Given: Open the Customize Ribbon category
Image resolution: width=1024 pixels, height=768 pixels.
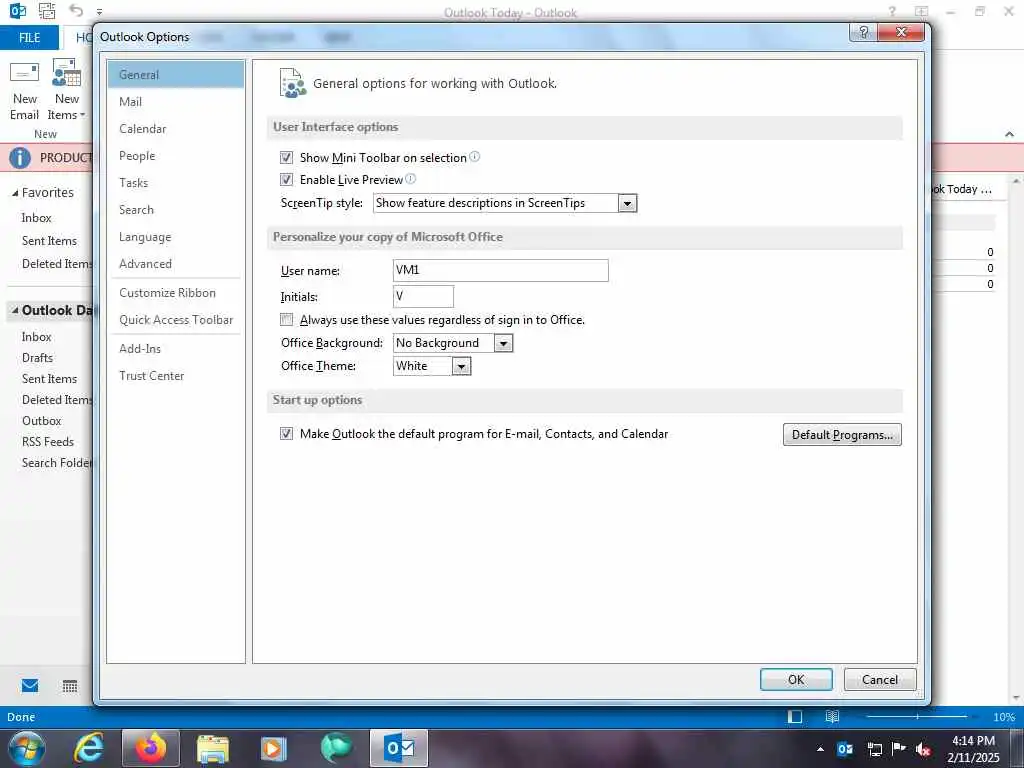Looking at the screenshot, I should click(x=176, y=293).
